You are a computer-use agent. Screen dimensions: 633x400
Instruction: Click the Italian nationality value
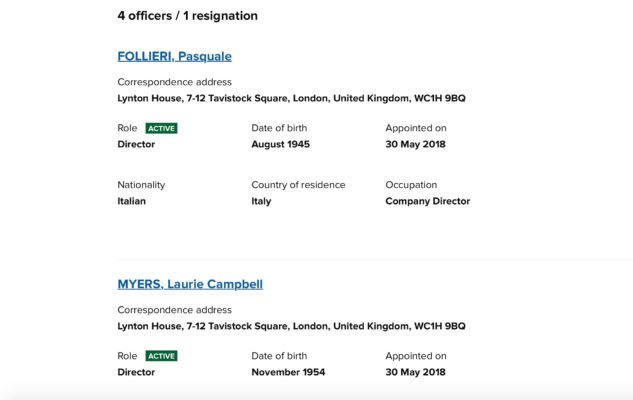(131, 201)
